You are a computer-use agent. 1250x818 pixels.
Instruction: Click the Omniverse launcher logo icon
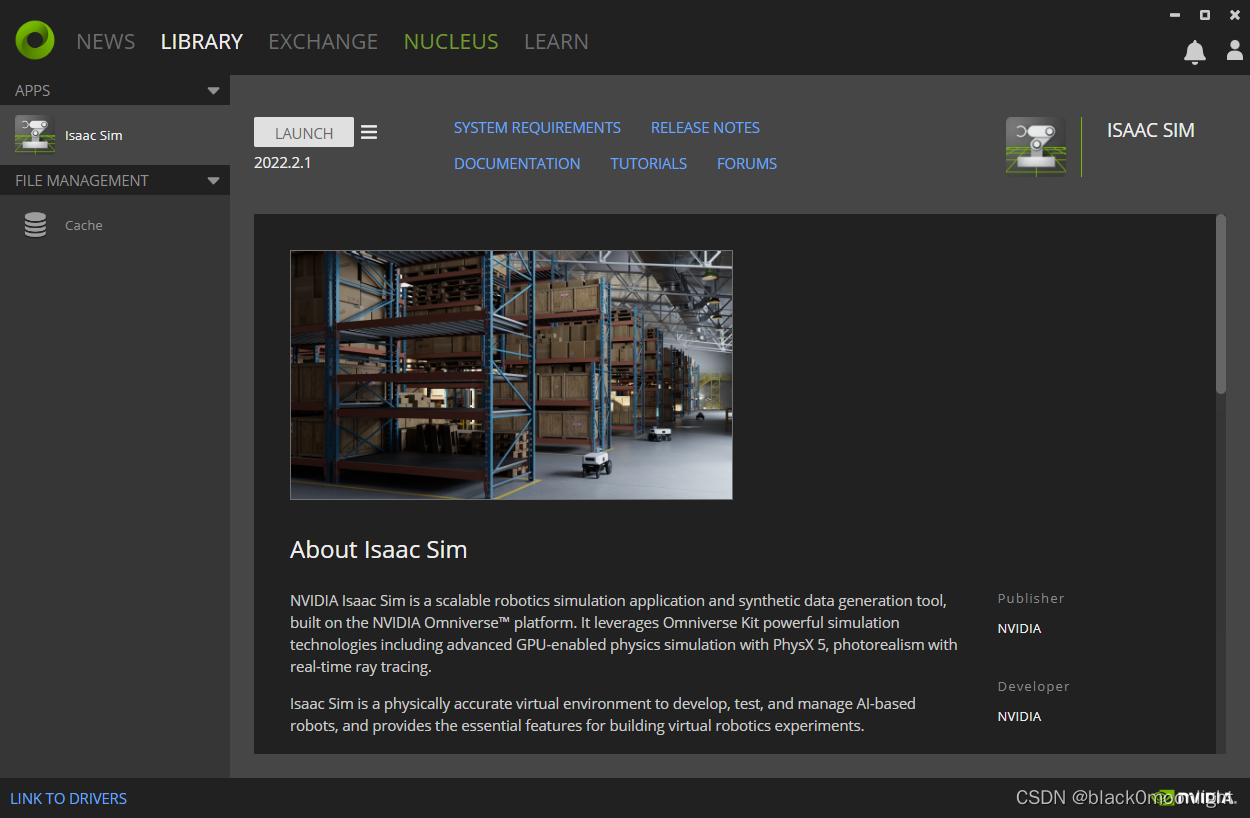[35, 40]
